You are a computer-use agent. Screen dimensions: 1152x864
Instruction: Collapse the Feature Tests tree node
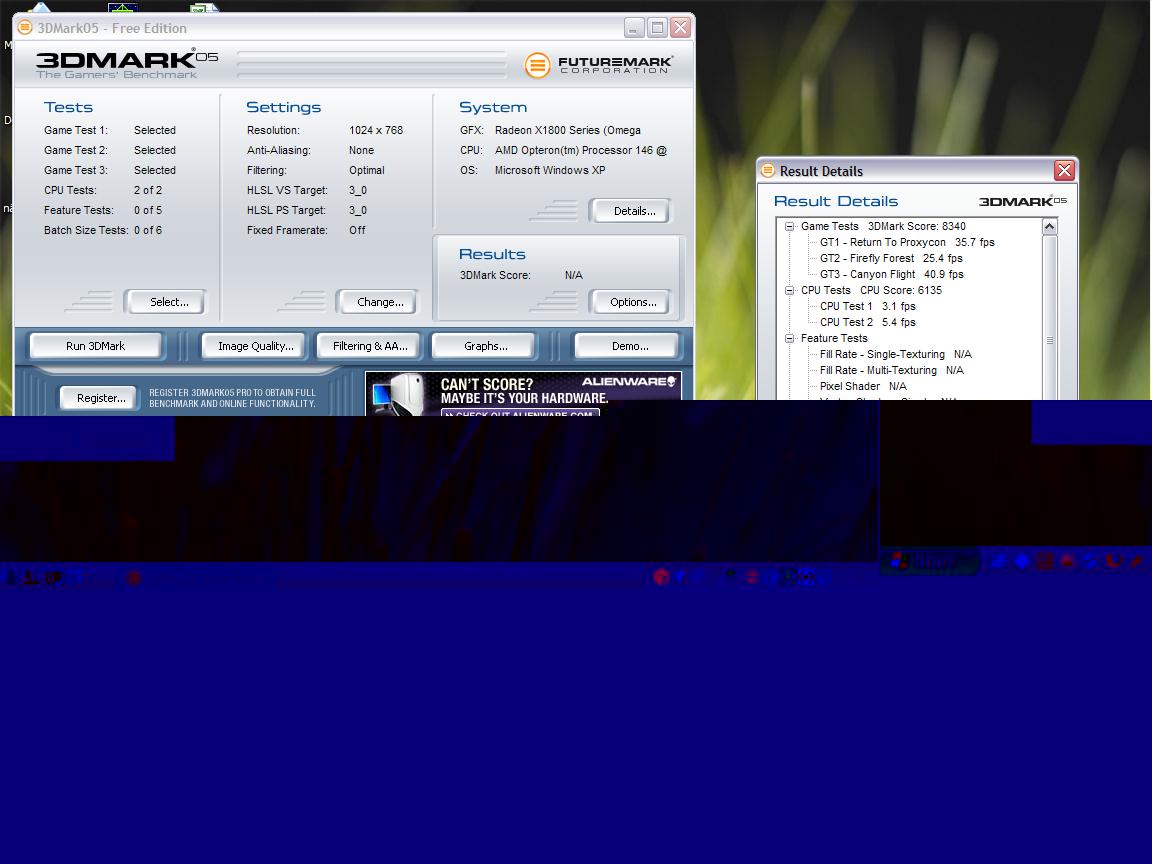point(790,339)
